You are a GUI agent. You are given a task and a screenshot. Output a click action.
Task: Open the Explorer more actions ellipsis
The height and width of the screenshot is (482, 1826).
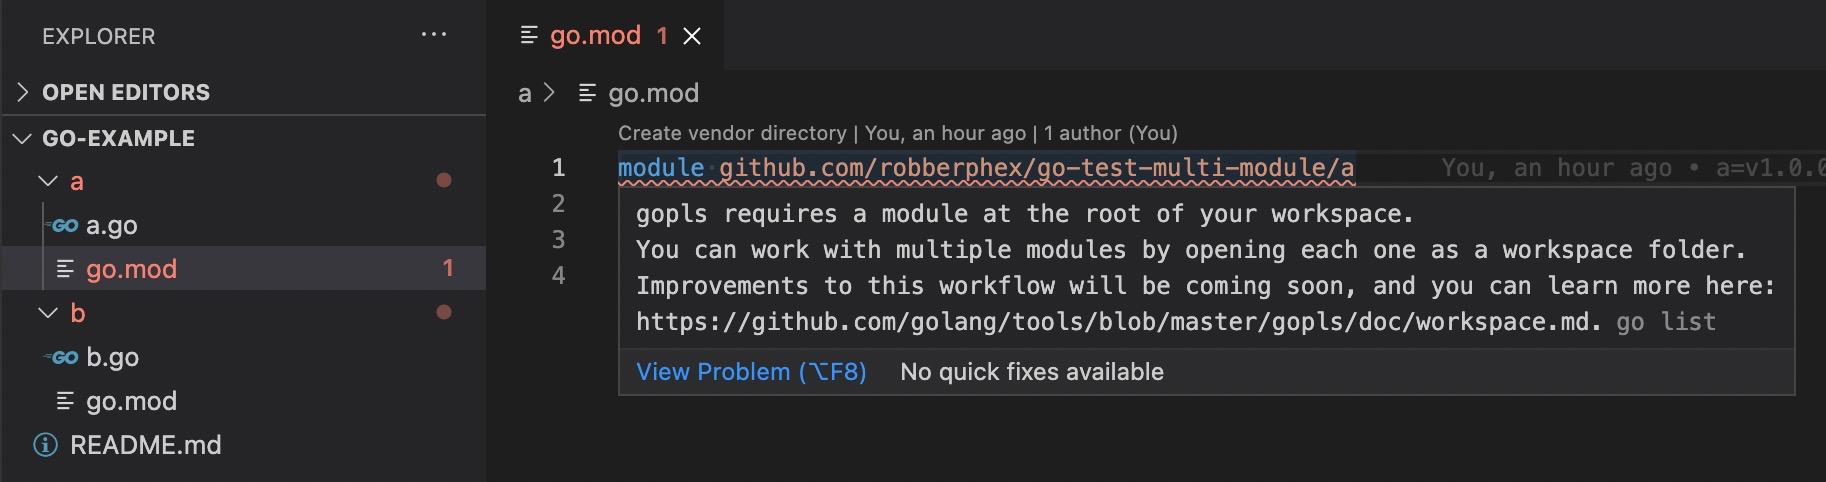(x=434, y=35)
